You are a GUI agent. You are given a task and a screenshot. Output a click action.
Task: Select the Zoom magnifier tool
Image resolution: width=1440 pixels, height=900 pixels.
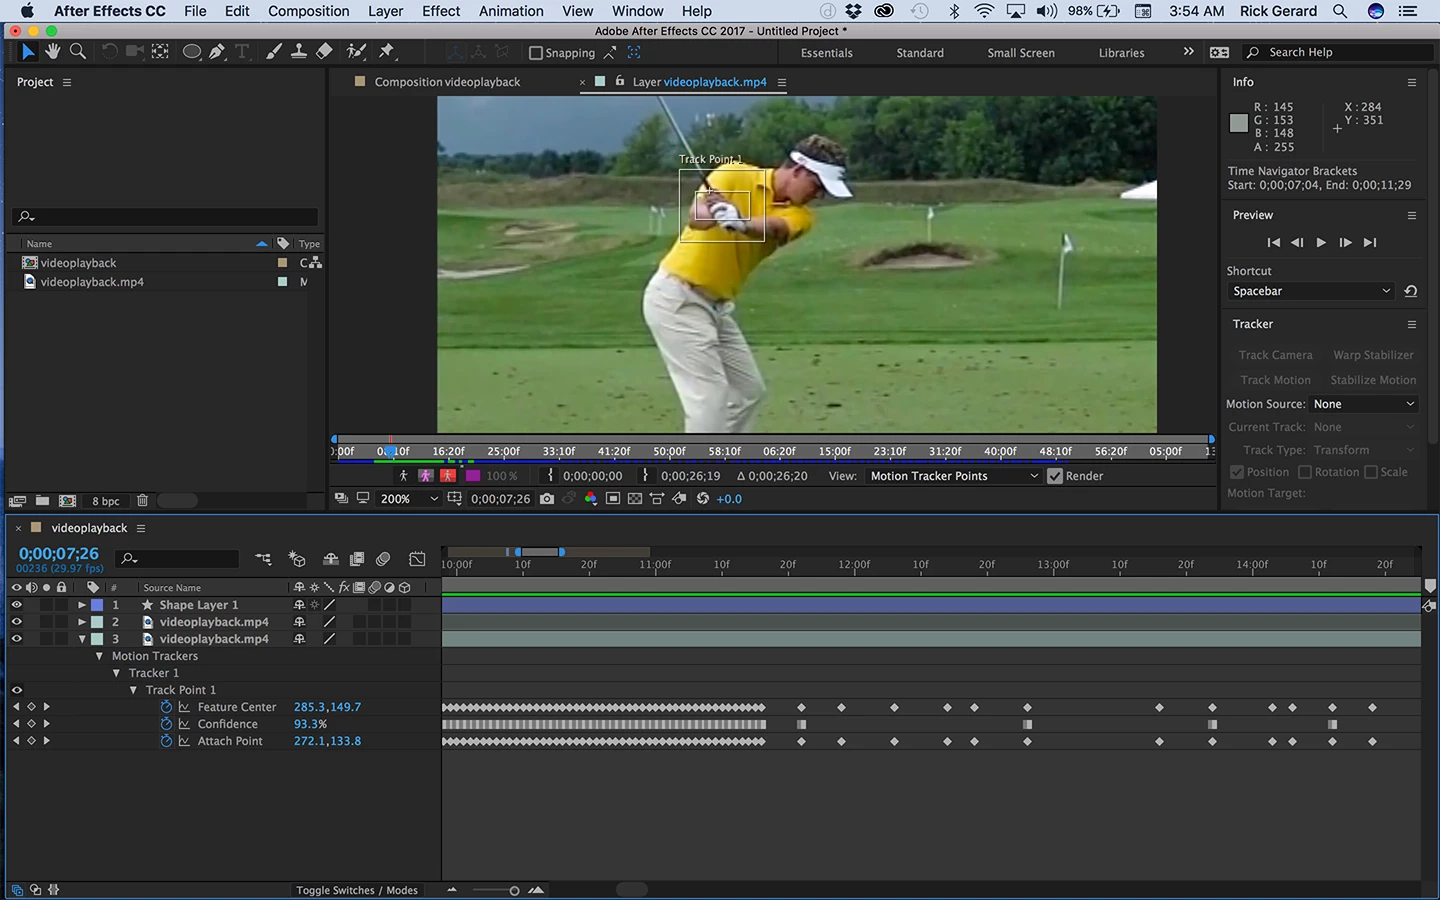tap(77, 52)
